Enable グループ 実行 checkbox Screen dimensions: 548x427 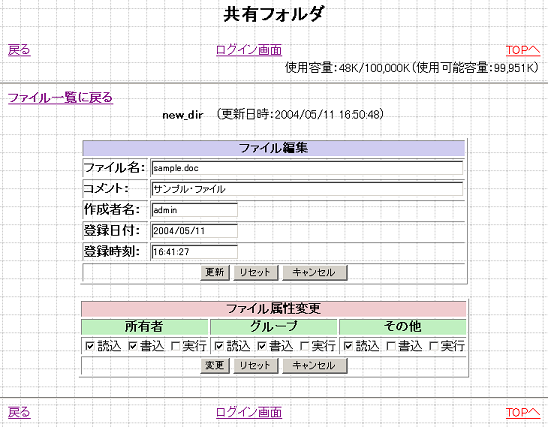[304, 346]
